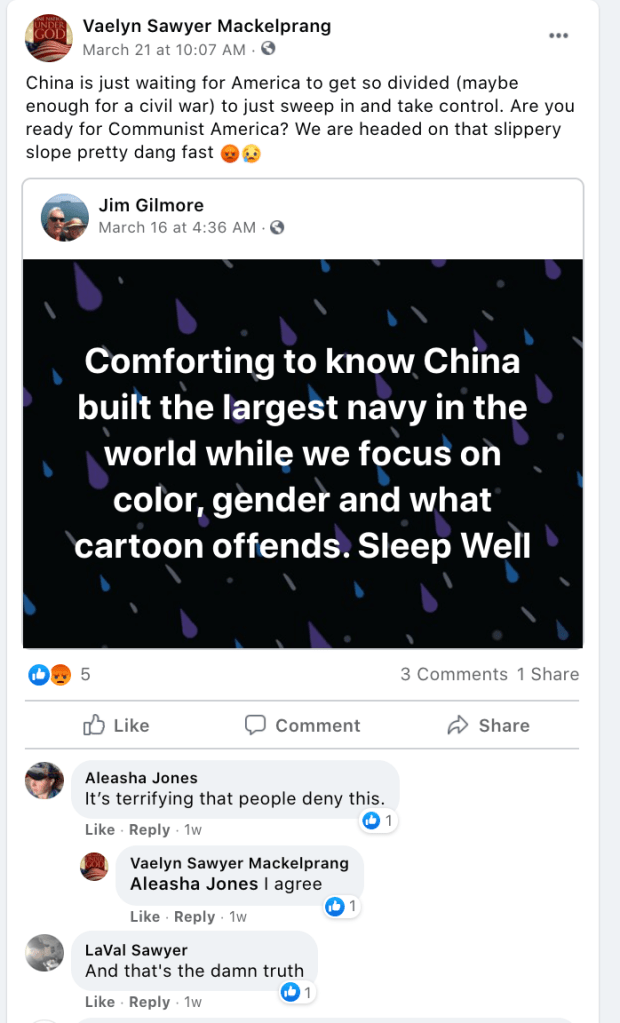Screen dimensions: 620x1023
Task: Click the Comment speech bubble button
Action: pos(302,725)
